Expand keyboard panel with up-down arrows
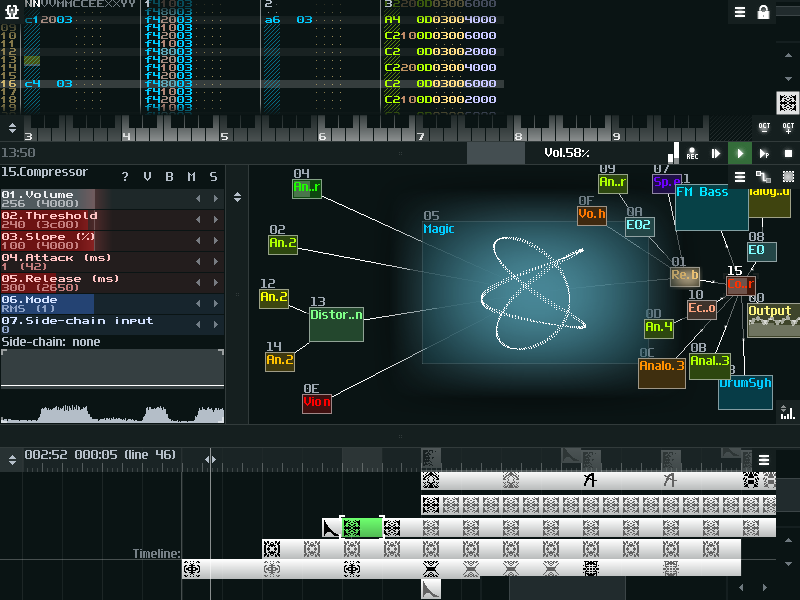Image resolution: width=800 pixels, height=600 pixels. (12, 128)
